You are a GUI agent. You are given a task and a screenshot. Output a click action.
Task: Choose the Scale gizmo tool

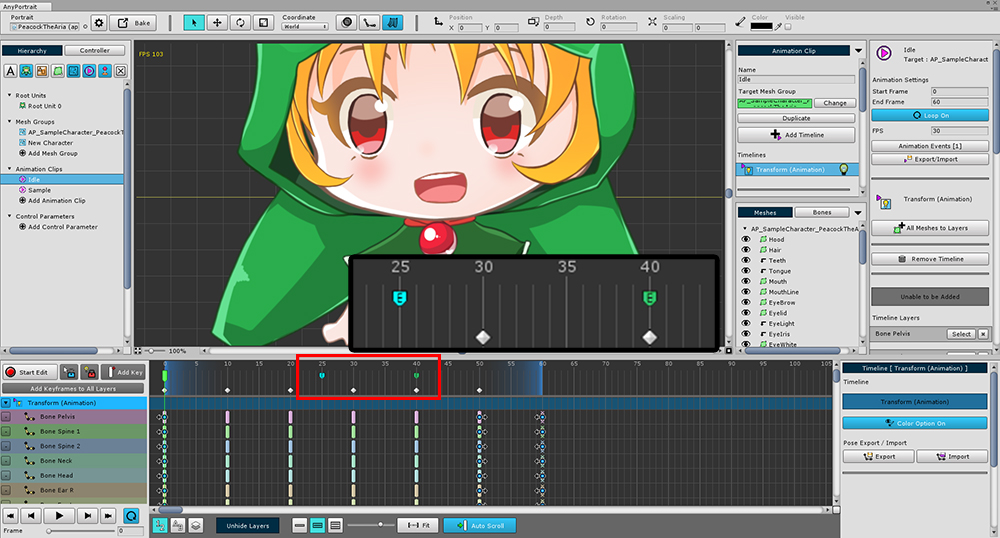pyautogui.click(x=263, y=23)
